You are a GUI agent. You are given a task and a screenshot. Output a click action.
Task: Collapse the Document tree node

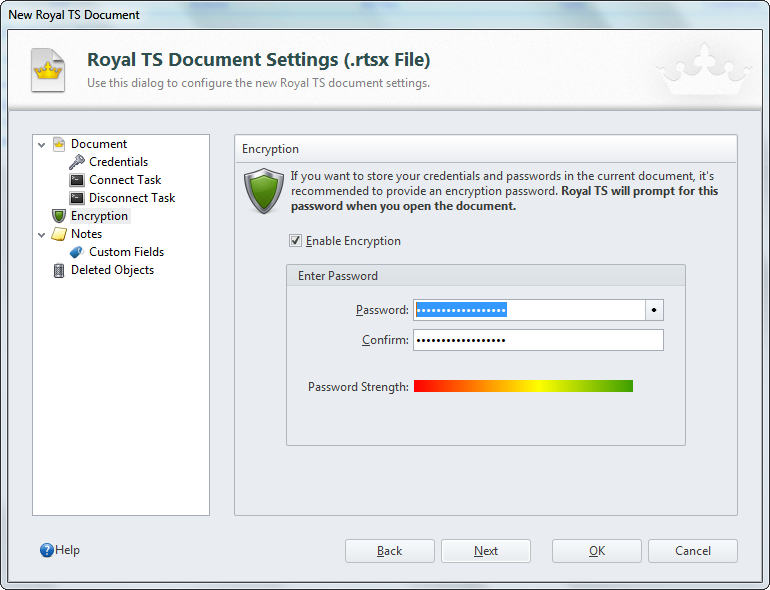click(42, 144)
